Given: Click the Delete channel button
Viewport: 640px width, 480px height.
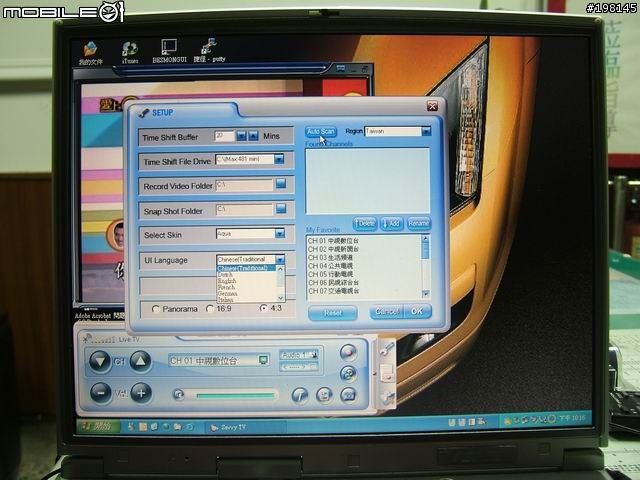Looking at the screenshot, I should pyautogui.click(x=364, y=223).
